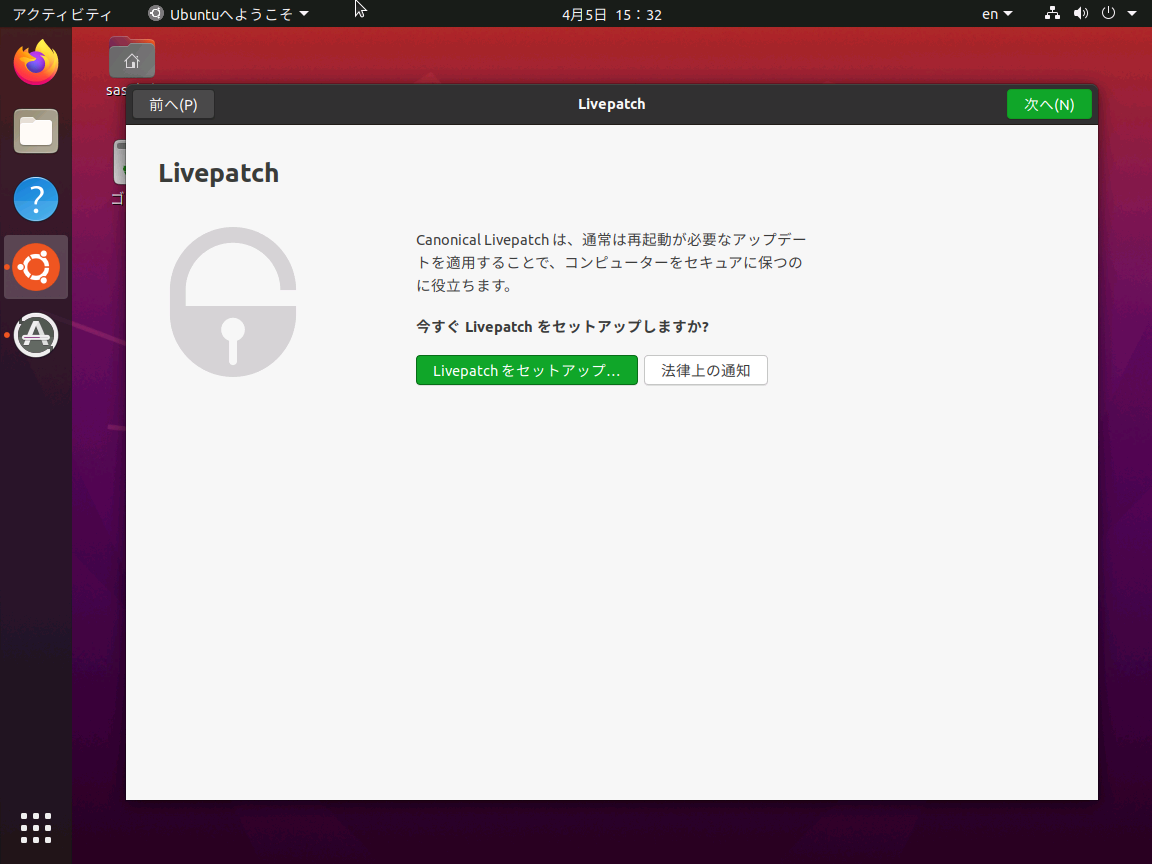Launch Help from the dock

pos(36,199)
